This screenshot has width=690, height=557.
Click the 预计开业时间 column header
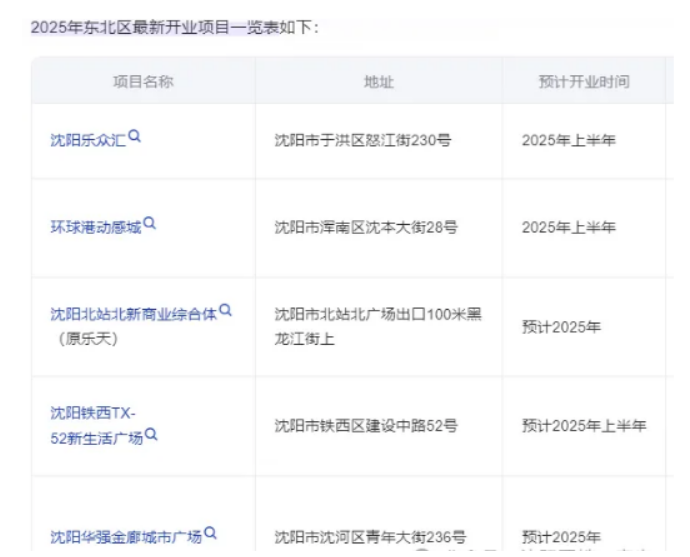(584, 82)
